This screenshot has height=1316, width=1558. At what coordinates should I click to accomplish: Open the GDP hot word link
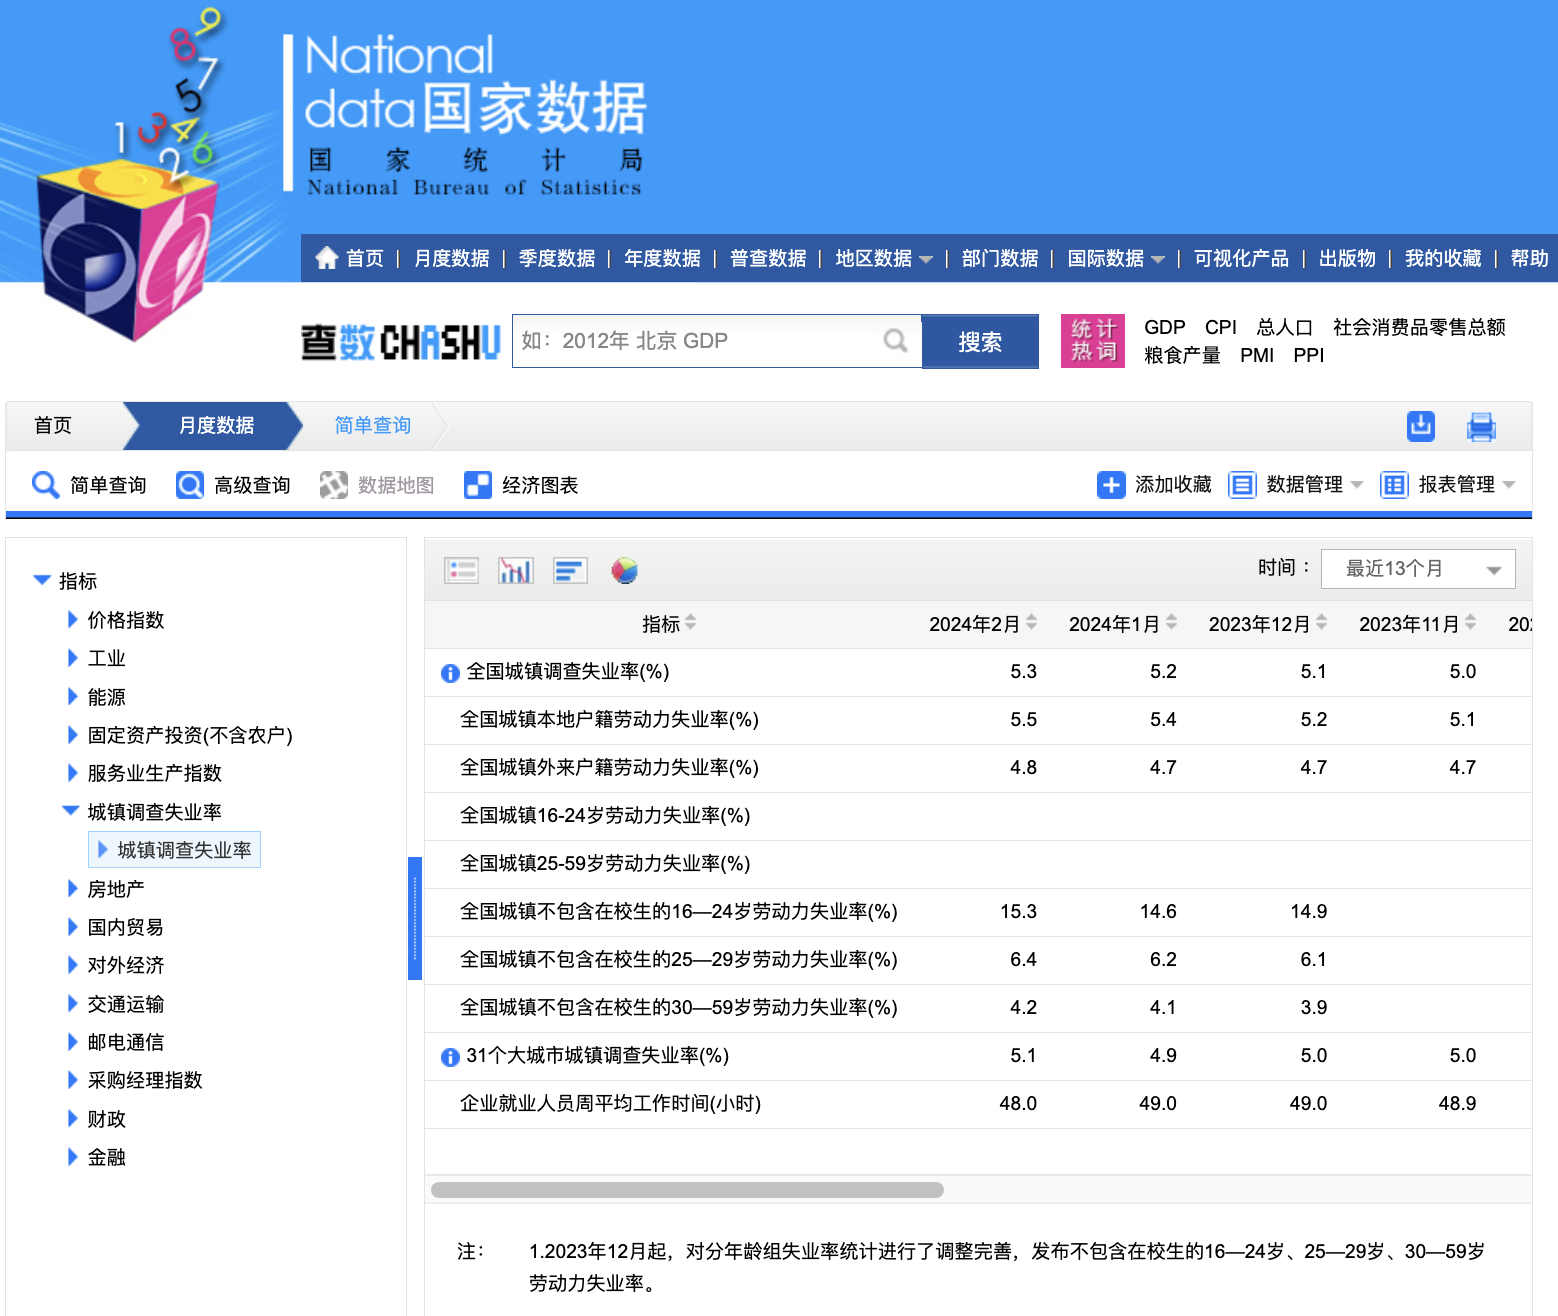(1166, 326)
